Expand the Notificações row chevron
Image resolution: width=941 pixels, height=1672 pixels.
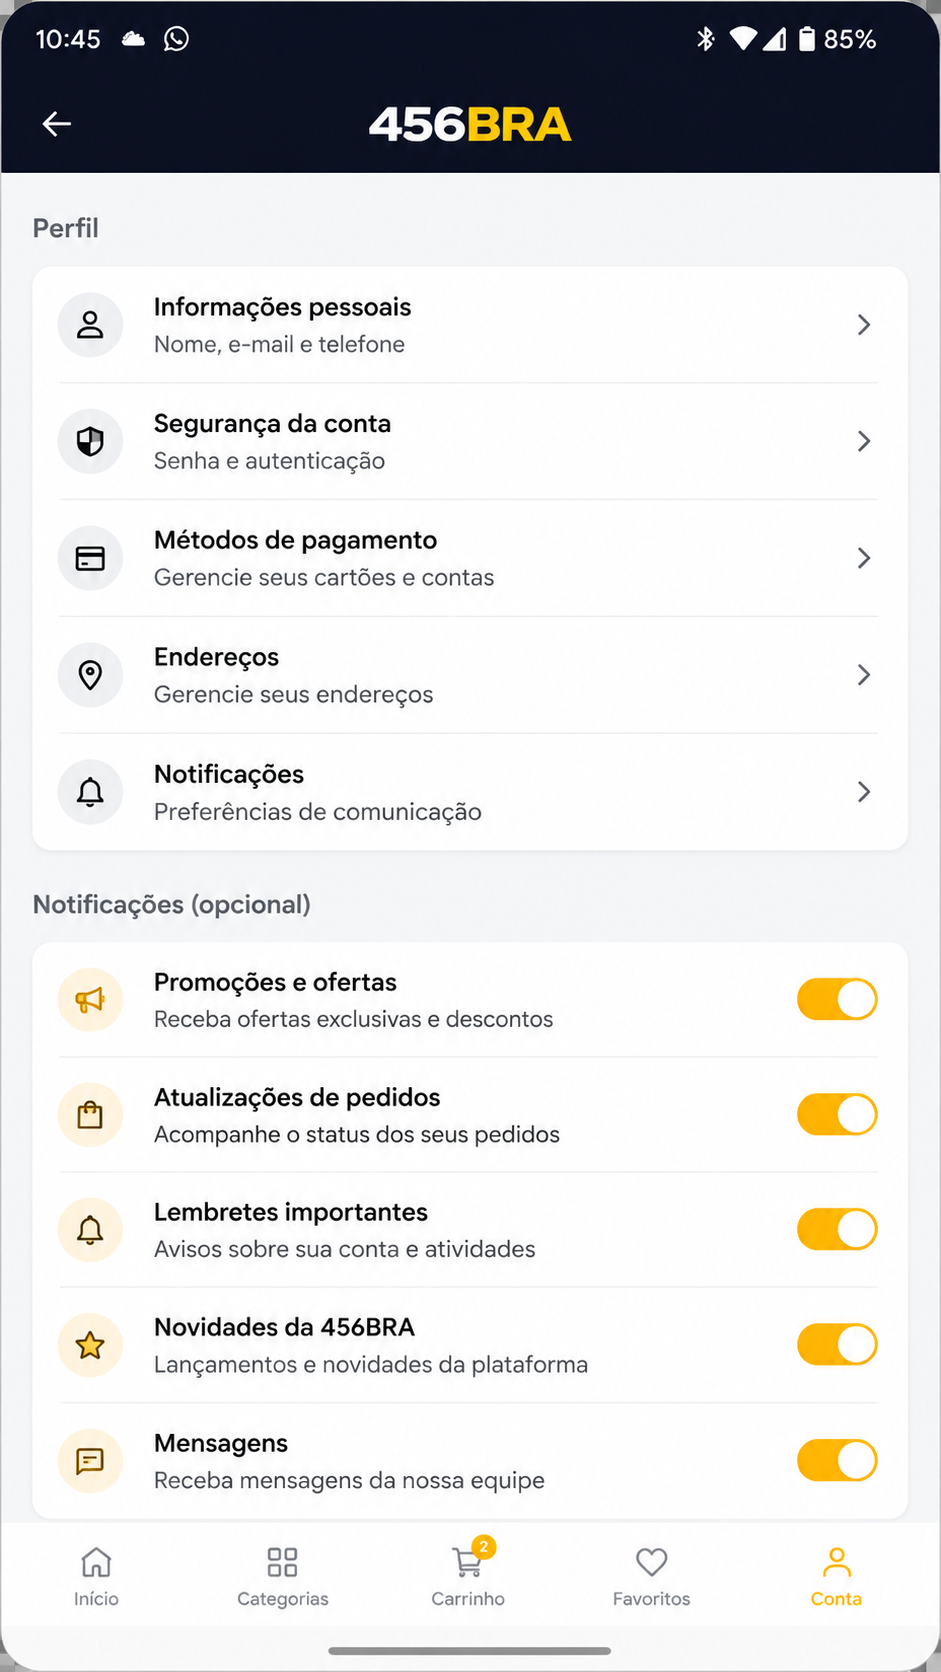[864, 792]
